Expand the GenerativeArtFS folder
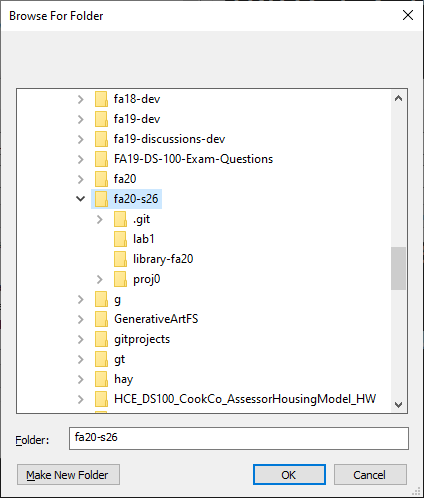 pyautogui.click(x=80, y=319)
